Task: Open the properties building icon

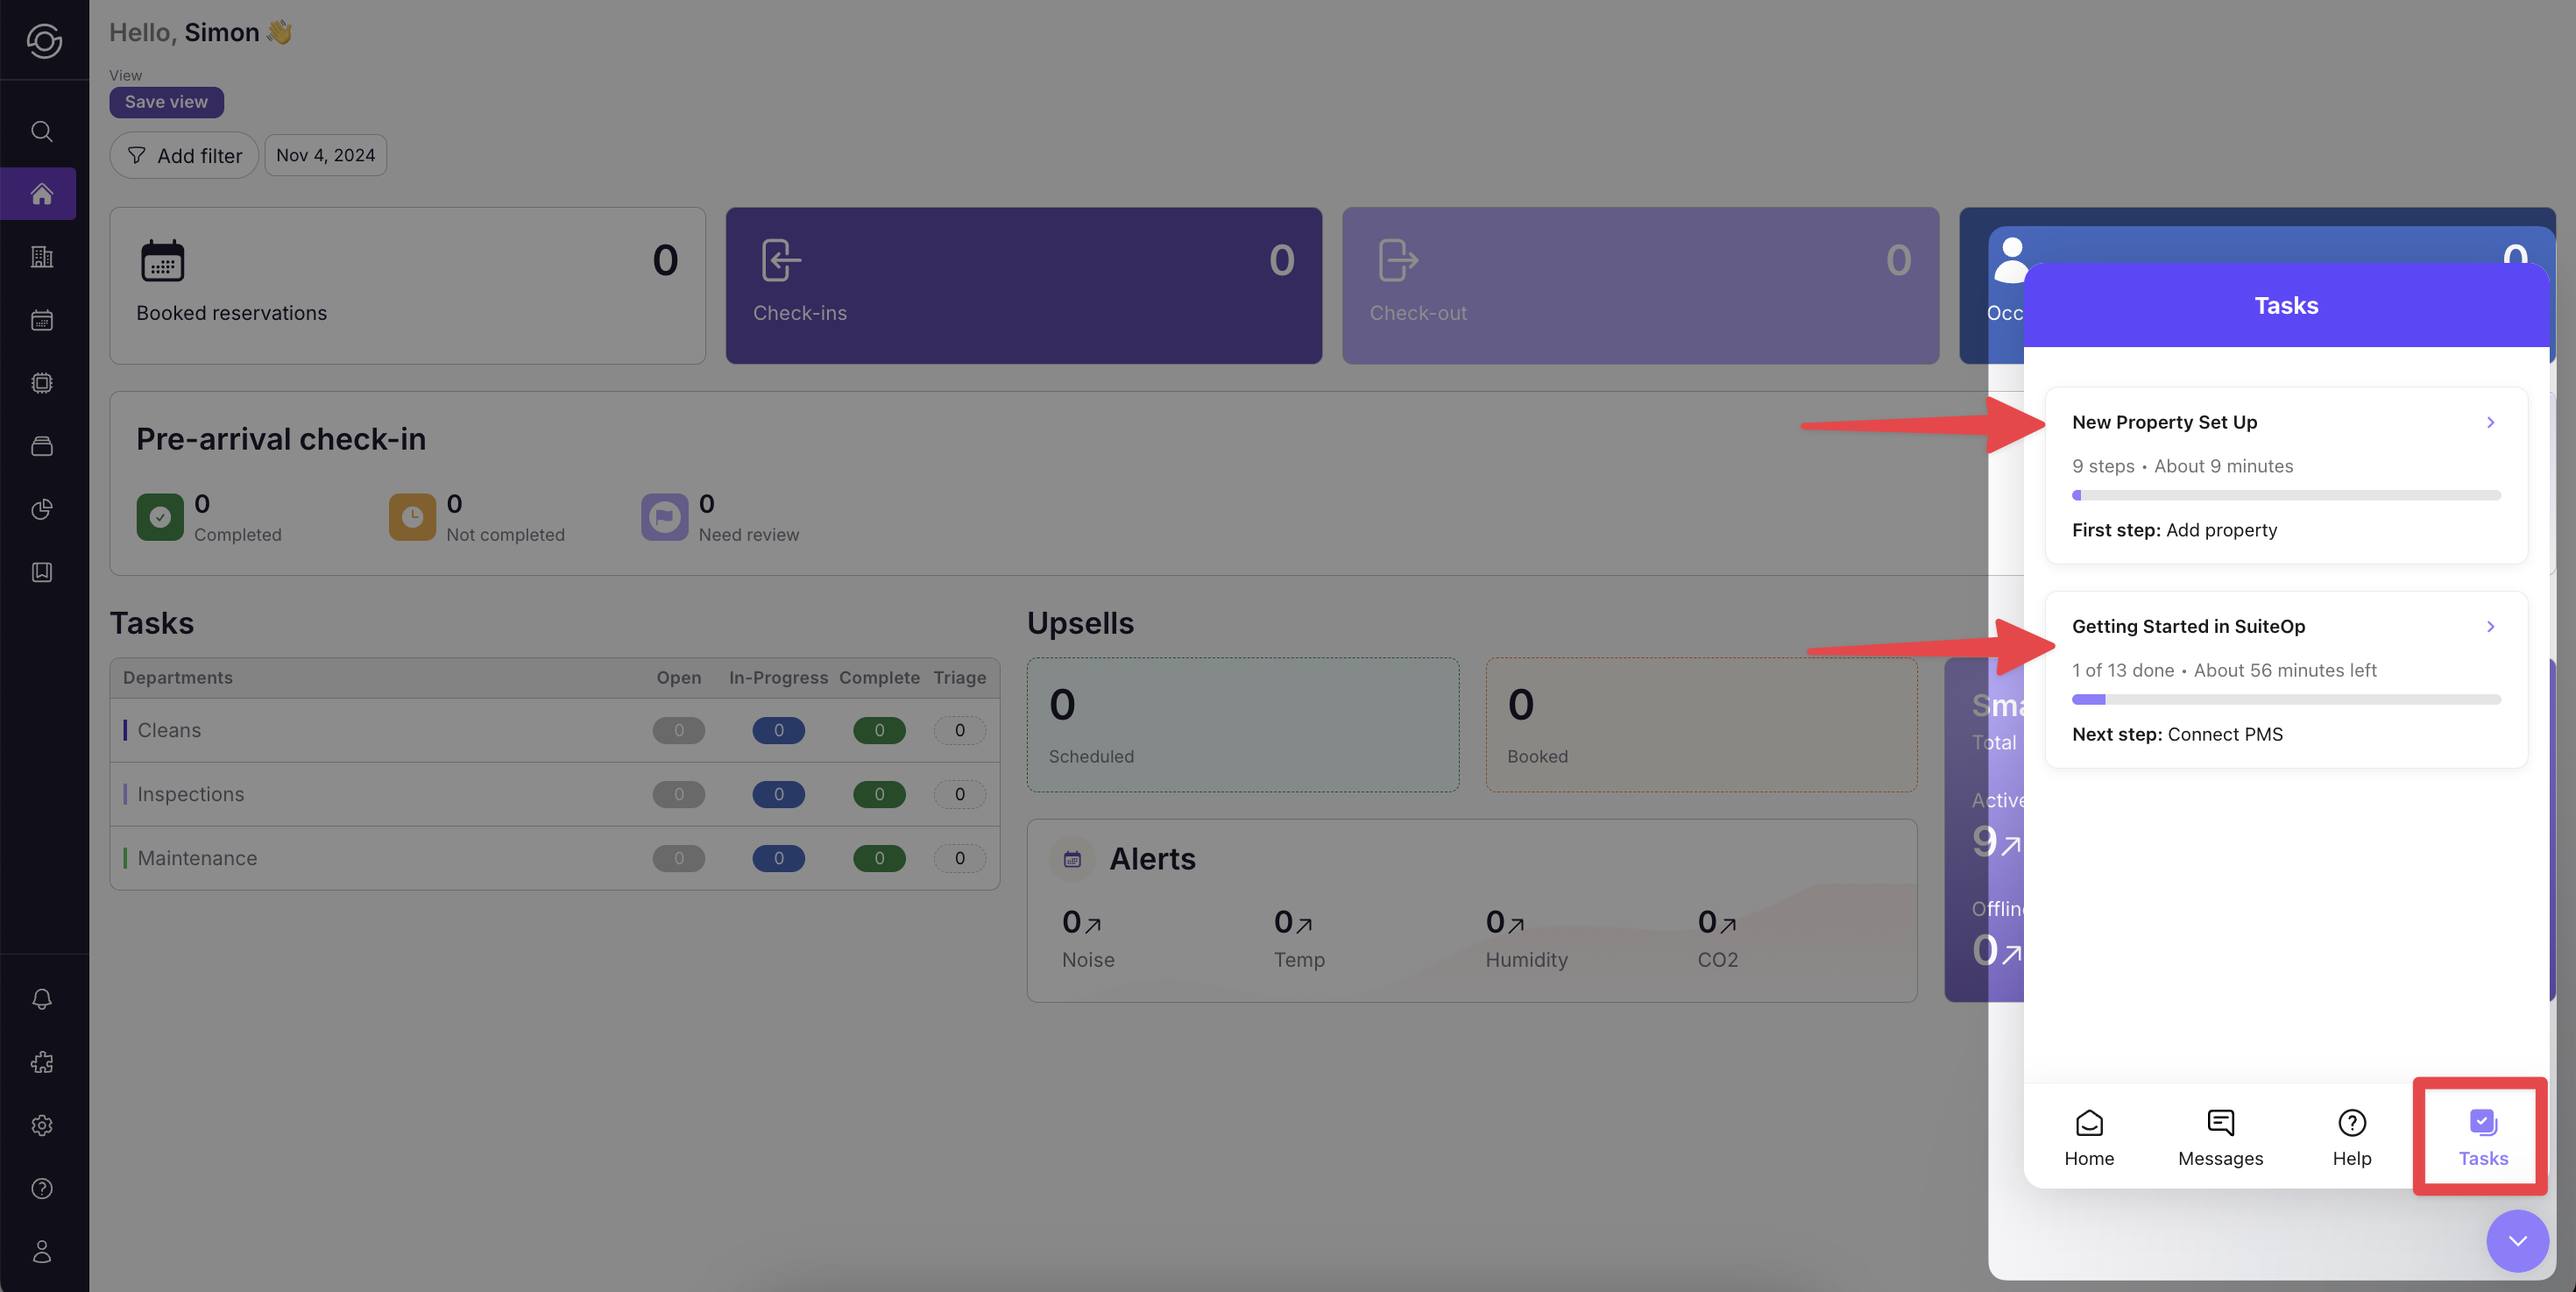Action: click(x=42, y=257)
